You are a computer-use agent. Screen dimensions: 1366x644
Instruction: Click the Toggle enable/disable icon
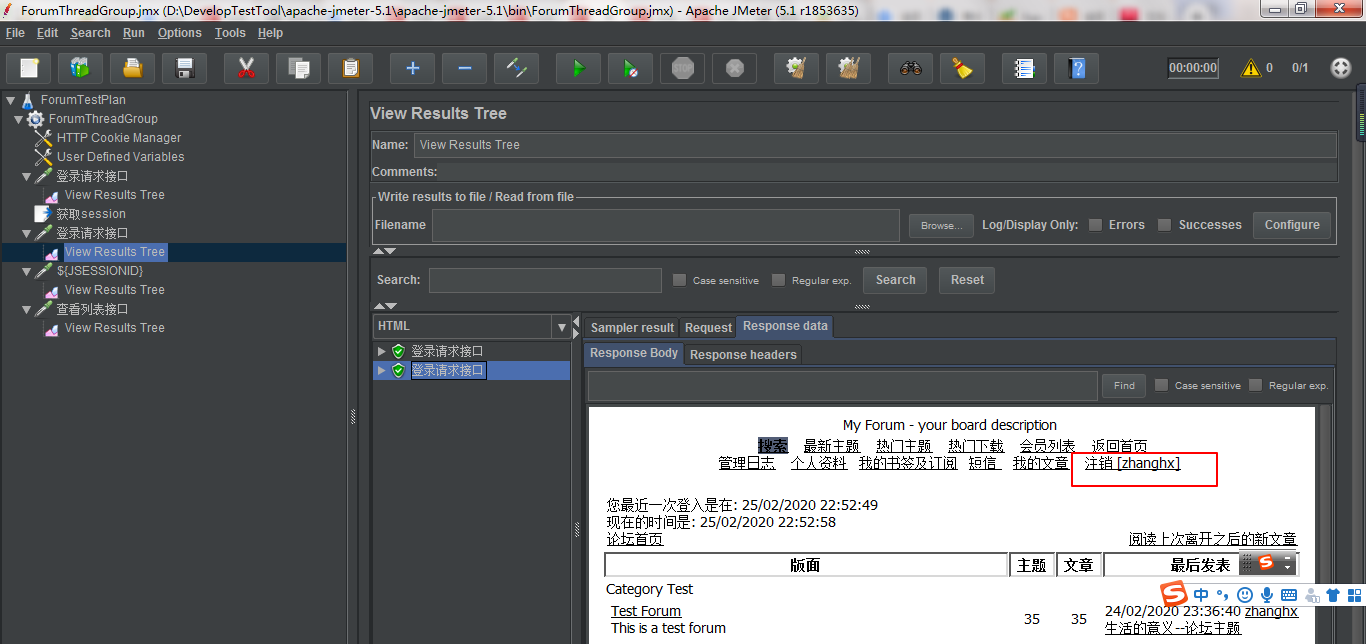516,68
